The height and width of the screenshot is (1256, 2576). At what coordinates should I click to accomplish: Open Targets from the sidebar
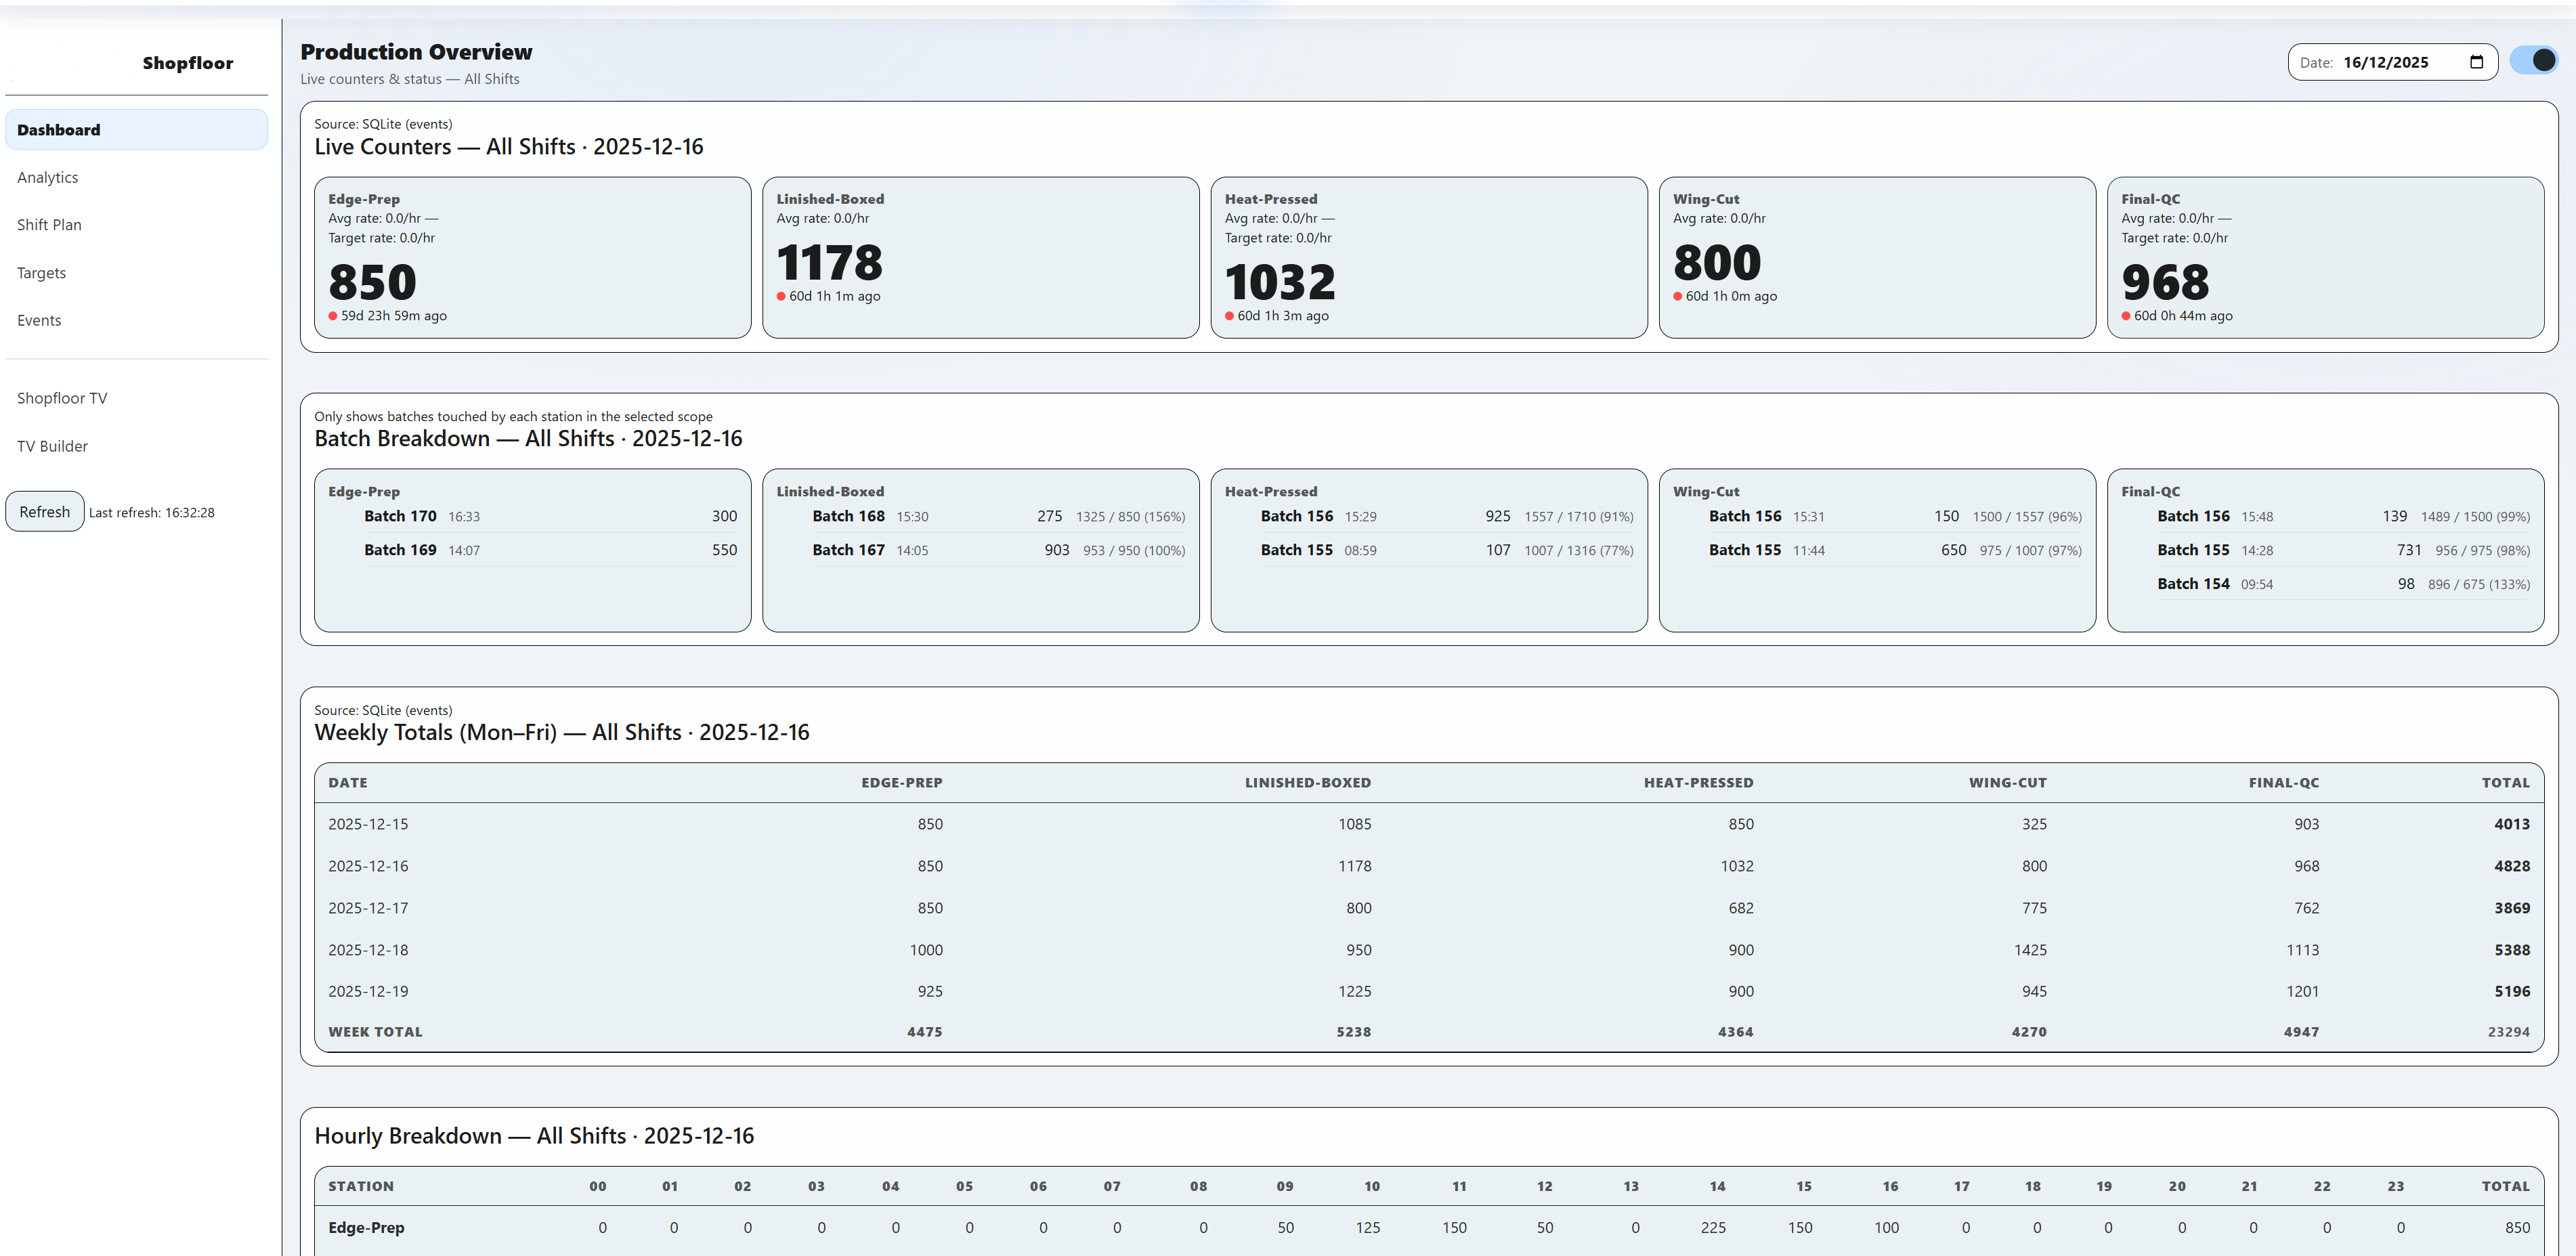(41, 273)
